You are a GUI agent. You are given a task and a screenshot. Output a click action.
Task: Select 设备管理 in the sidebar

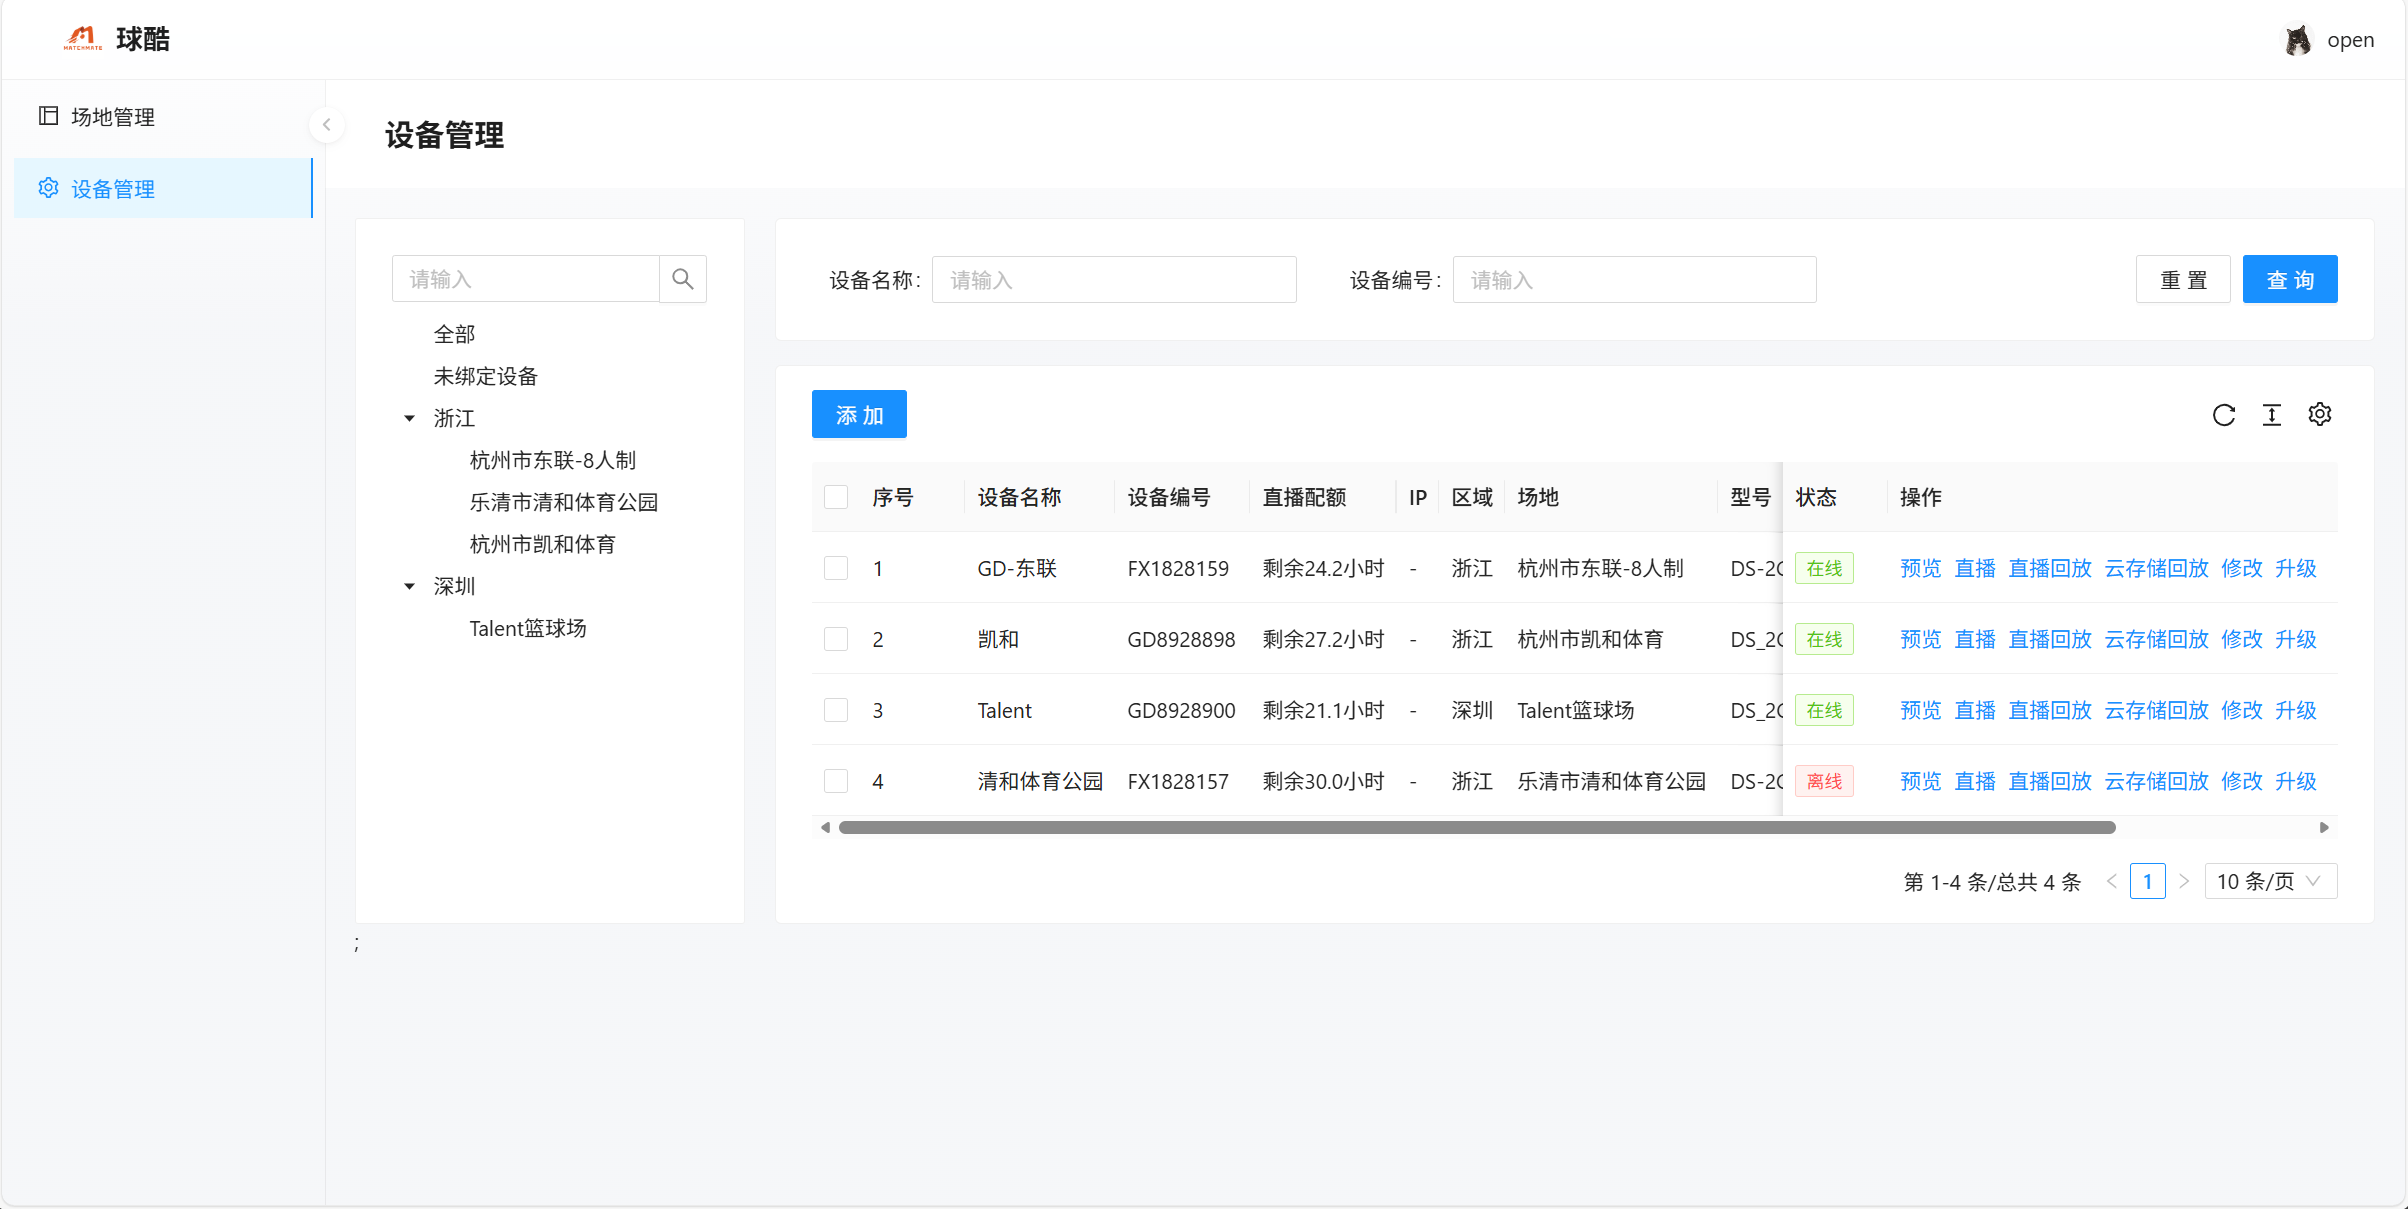click(111, 188)
